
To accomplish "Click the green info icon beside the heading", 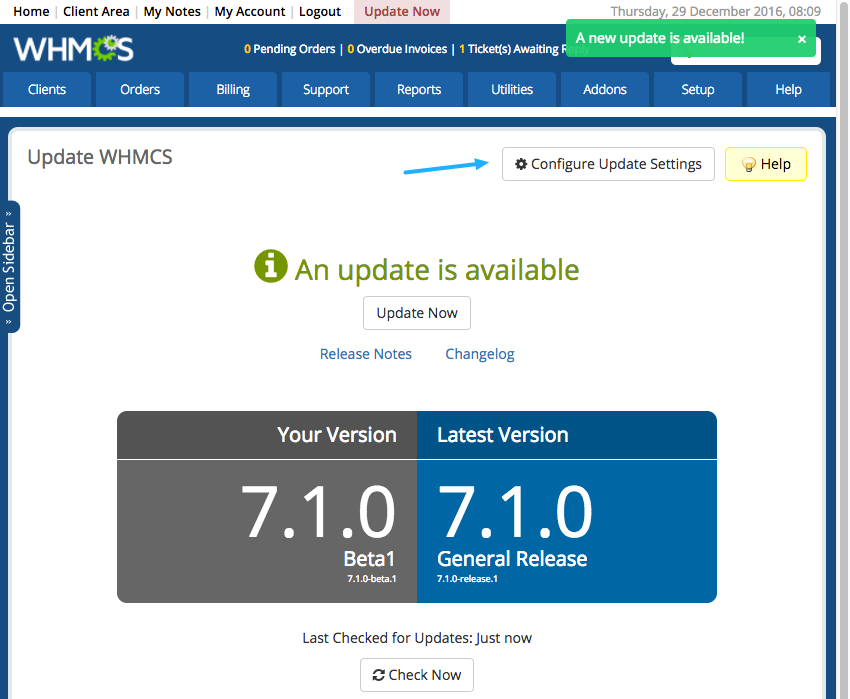I will 271,266.
